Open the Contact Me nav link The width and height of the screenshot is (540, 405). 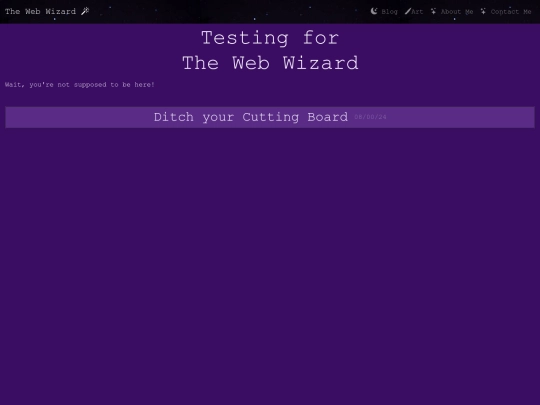511,12
